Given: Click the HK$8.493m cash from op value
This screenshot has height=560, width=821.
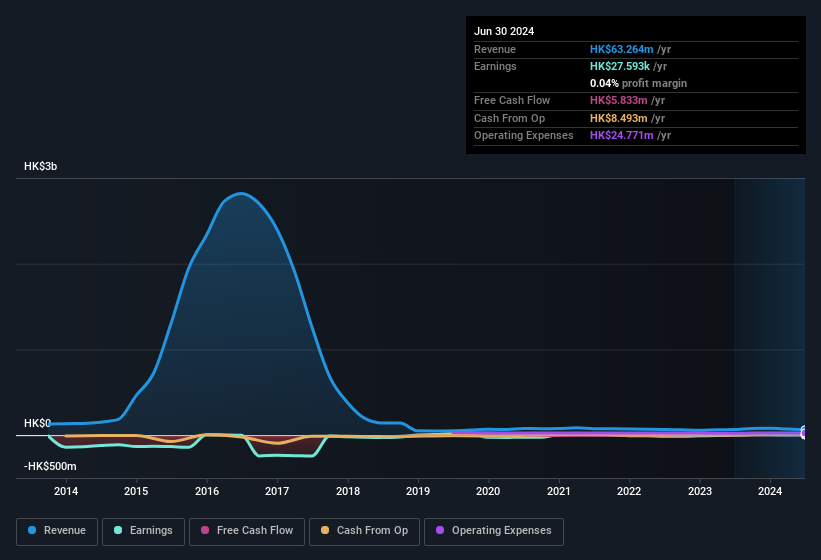Looking at the screenshot, I should pyautogui.click(x=618, y=118).
